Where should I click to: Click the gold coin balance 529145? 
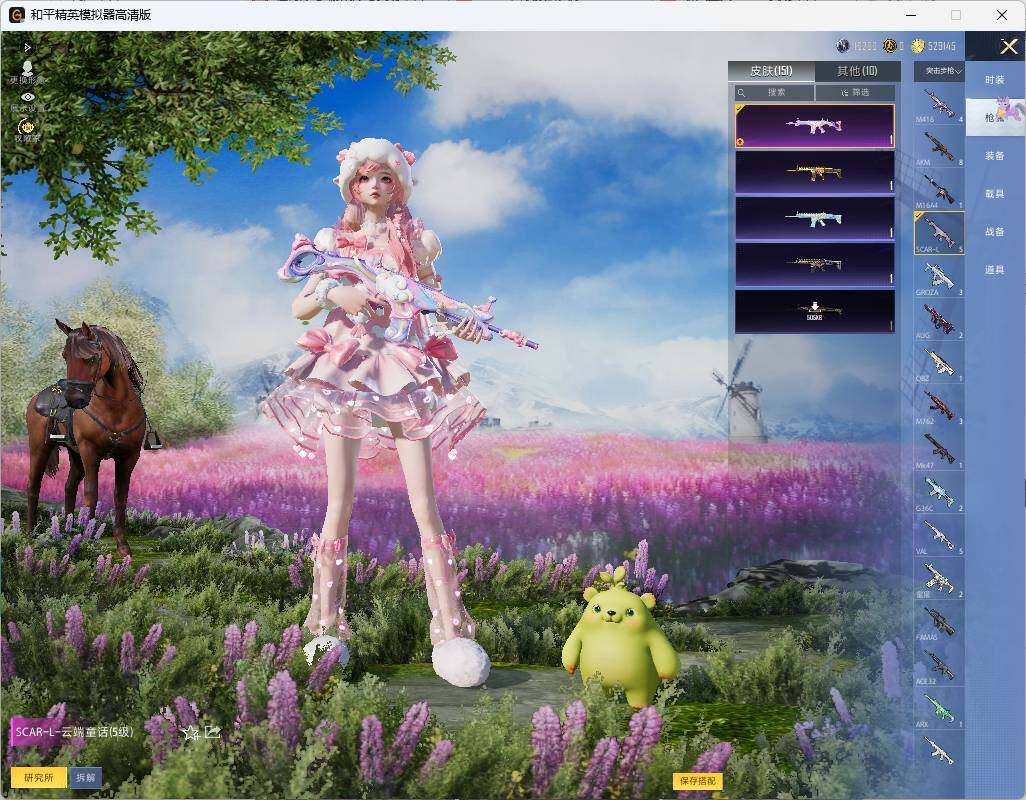pyautogui.click(x=934, y=46)
